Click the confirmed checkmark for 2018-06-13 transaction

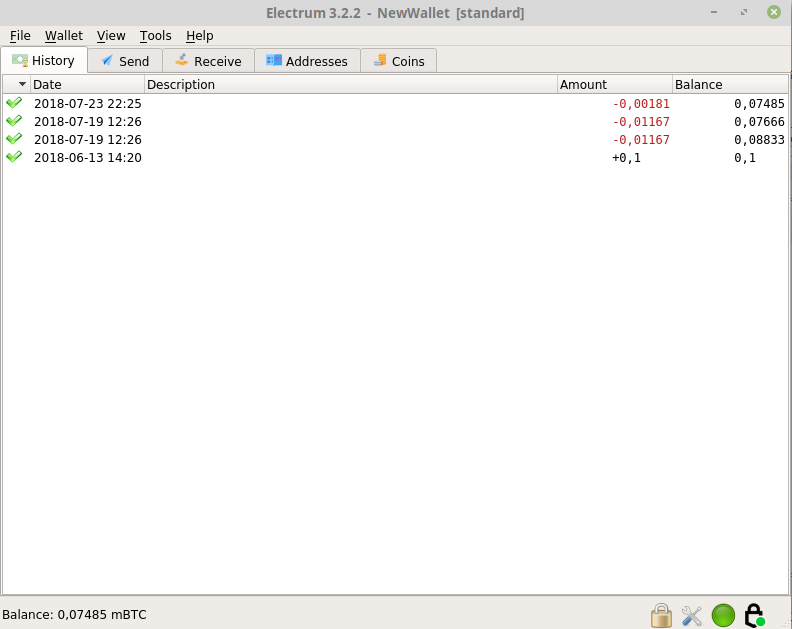(14, 157)
